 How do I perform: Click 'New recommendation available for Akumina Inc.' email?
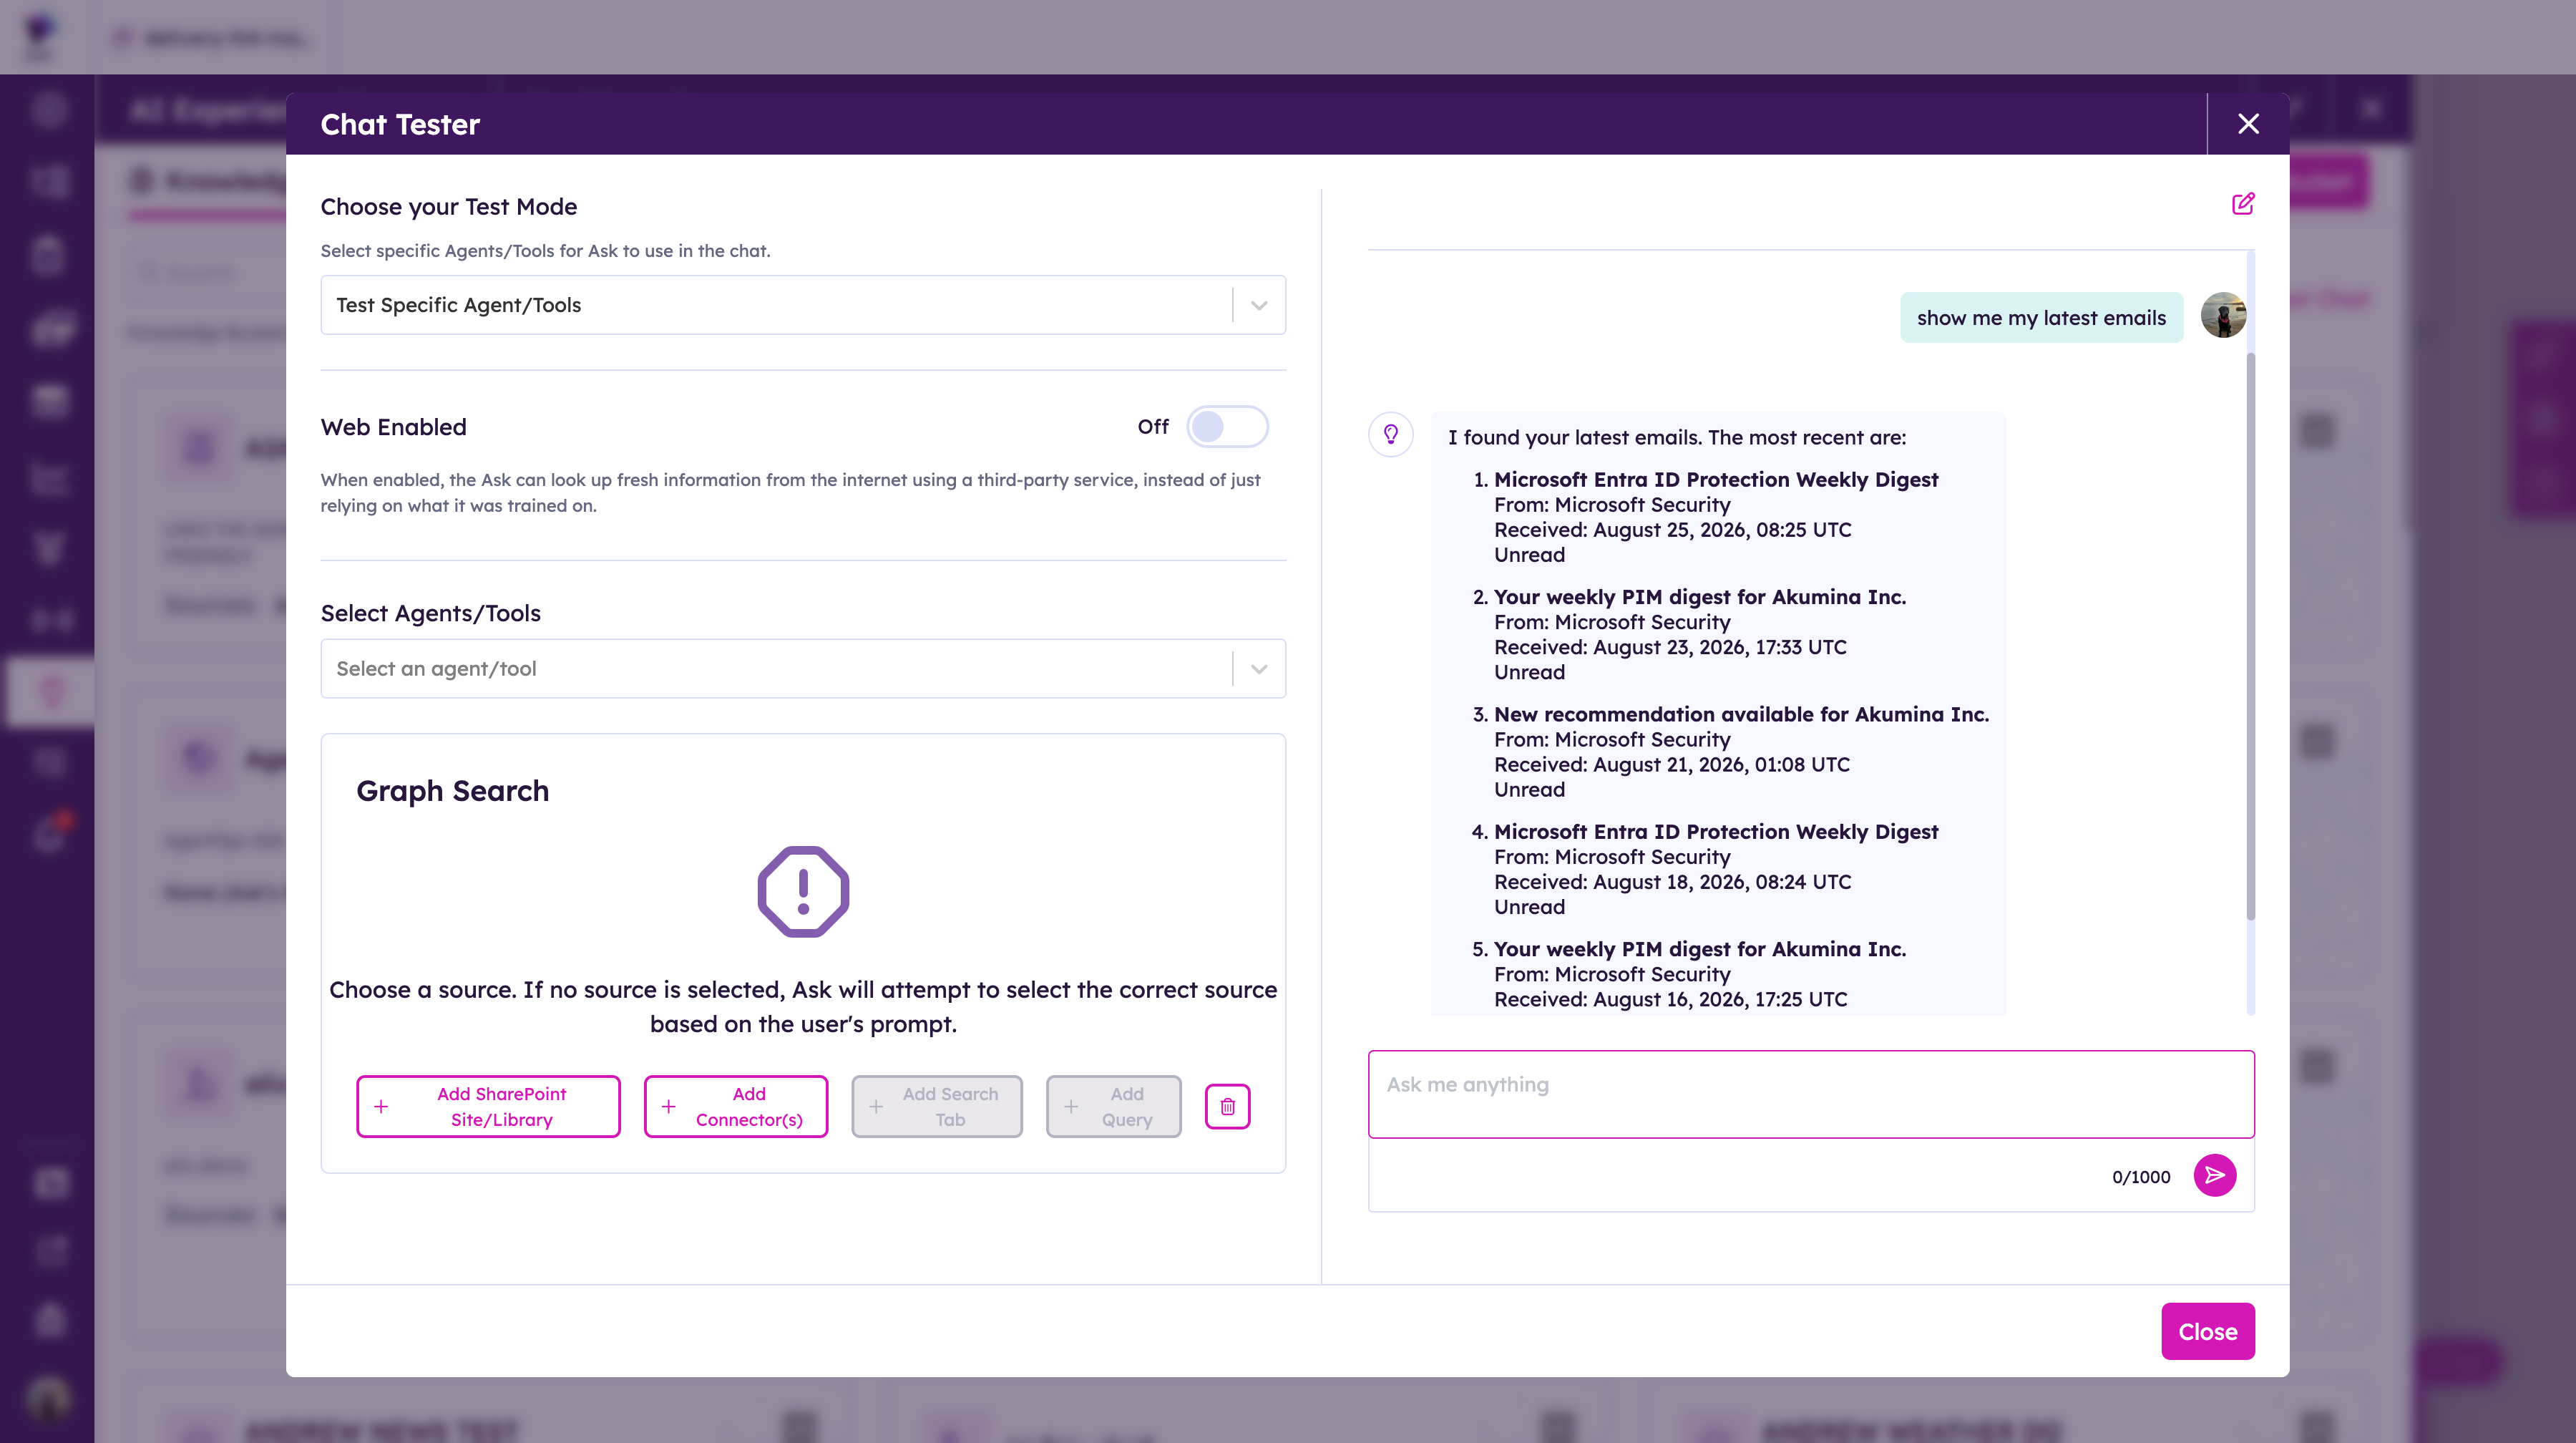[1741, 715]
